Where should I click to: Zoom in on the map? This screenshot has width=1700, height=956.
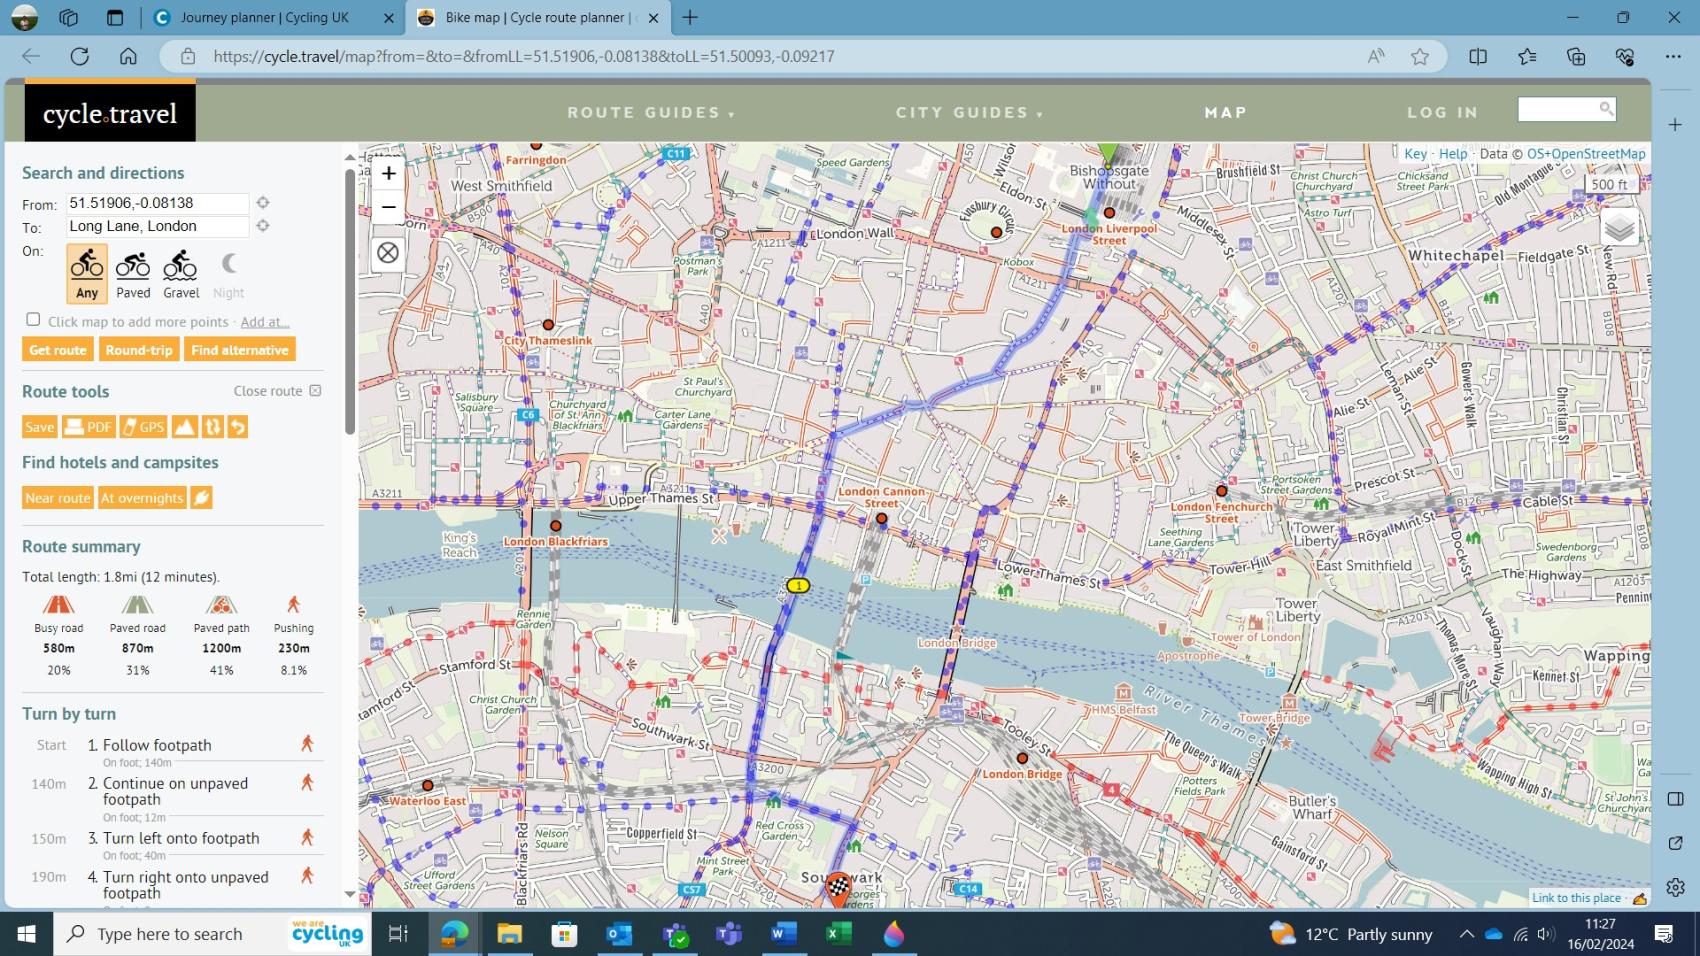(388, 173)
